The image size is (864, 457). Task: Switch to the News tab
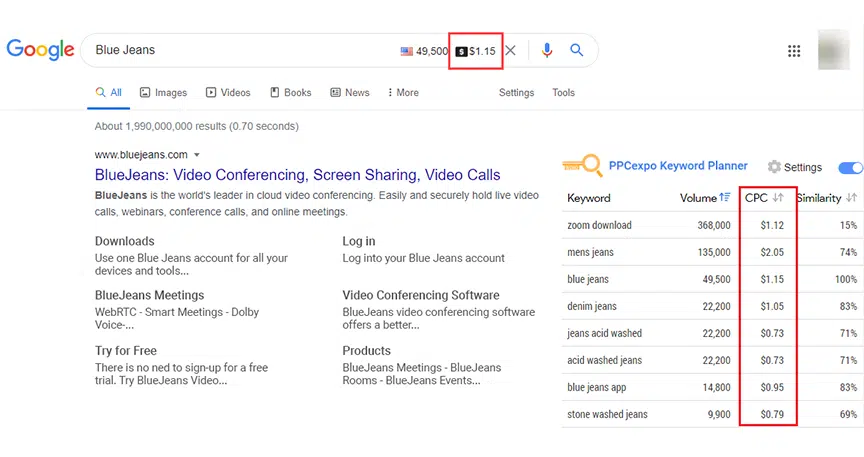pos(350,93)
